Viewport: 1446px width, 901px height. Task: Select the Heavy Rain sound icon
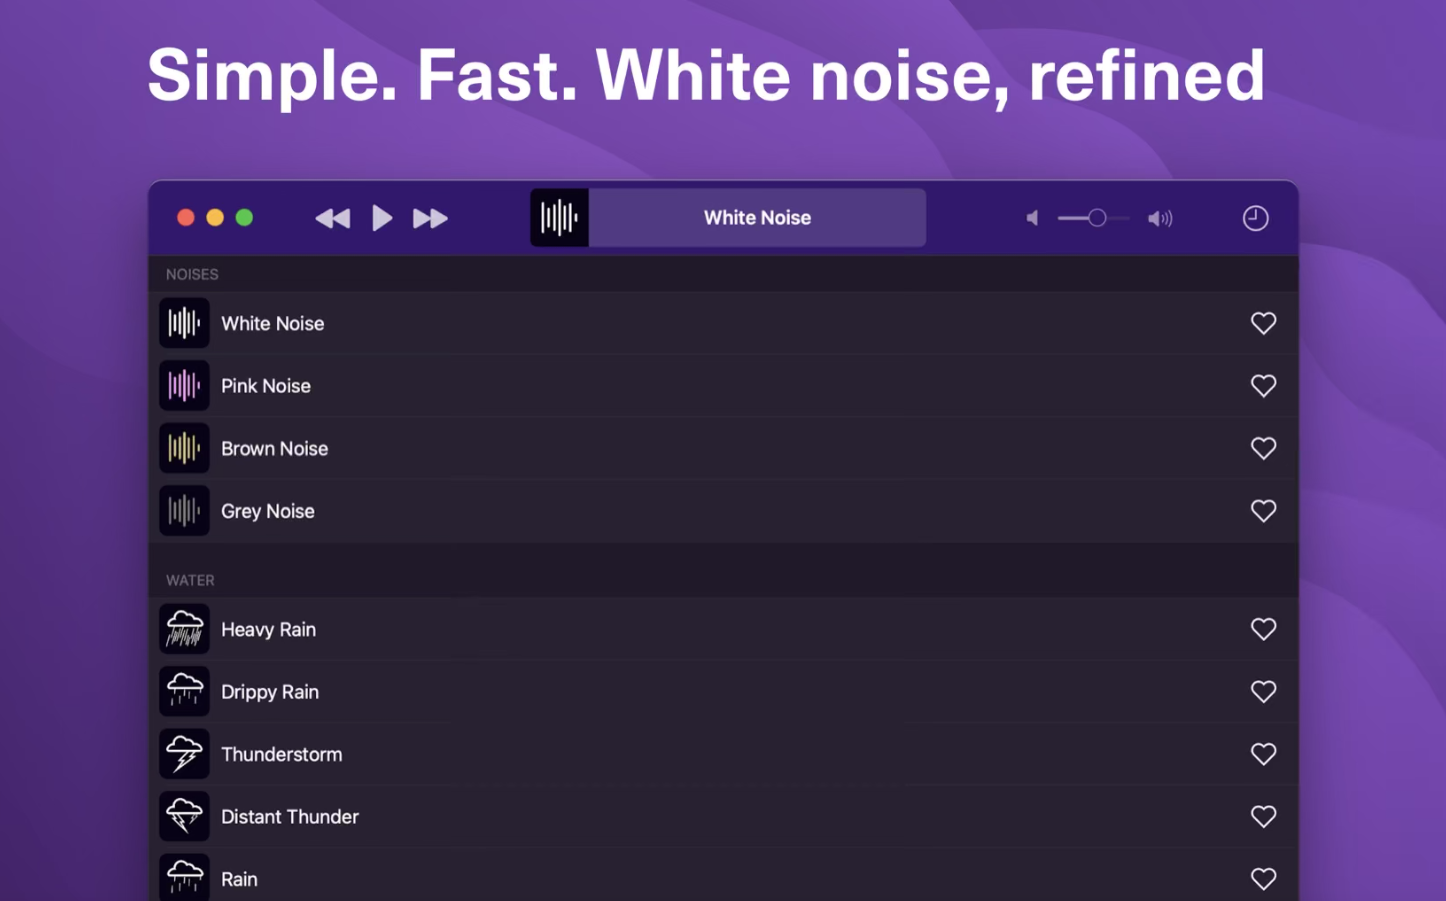pos(184,629)
